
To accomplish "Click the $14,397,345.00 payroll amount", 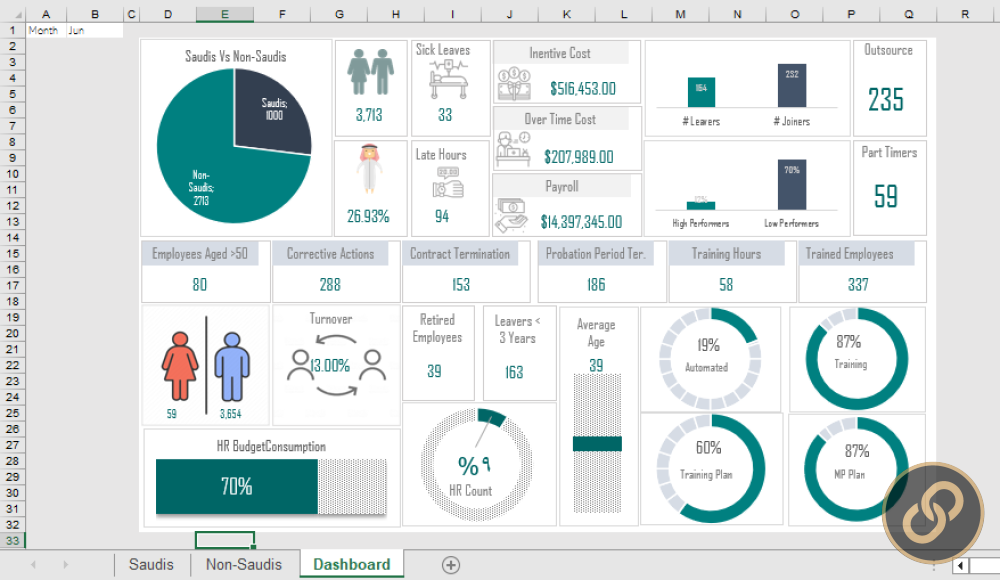I will (581, 221).
